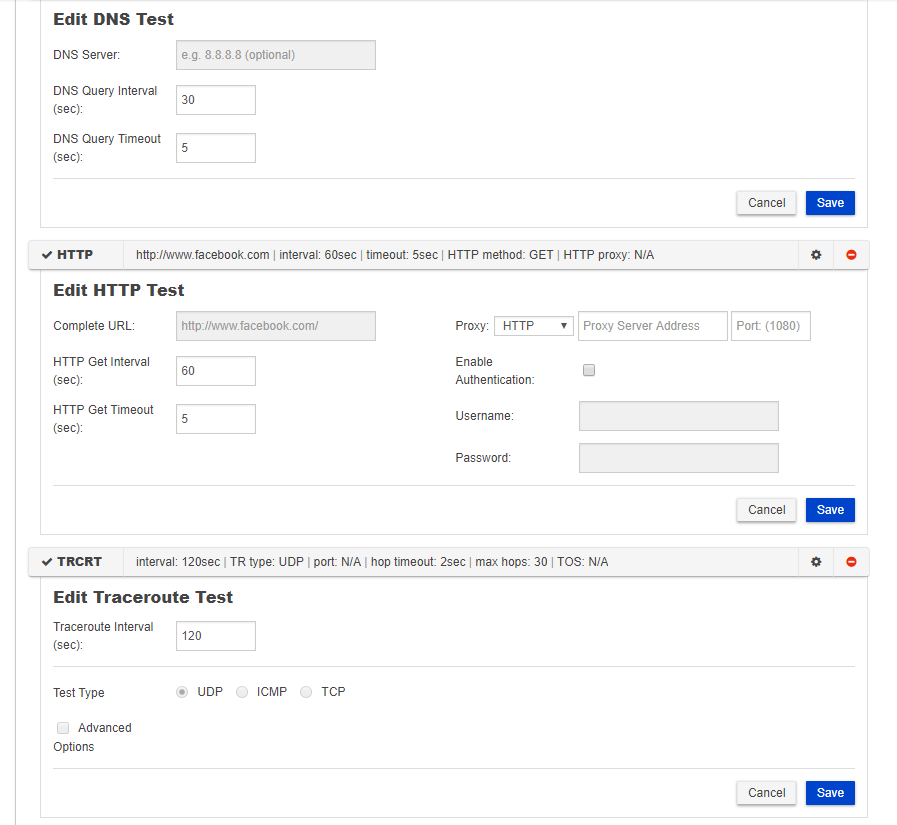
Task: Click the DNS Query Interval field
Action: coord(216,100)
